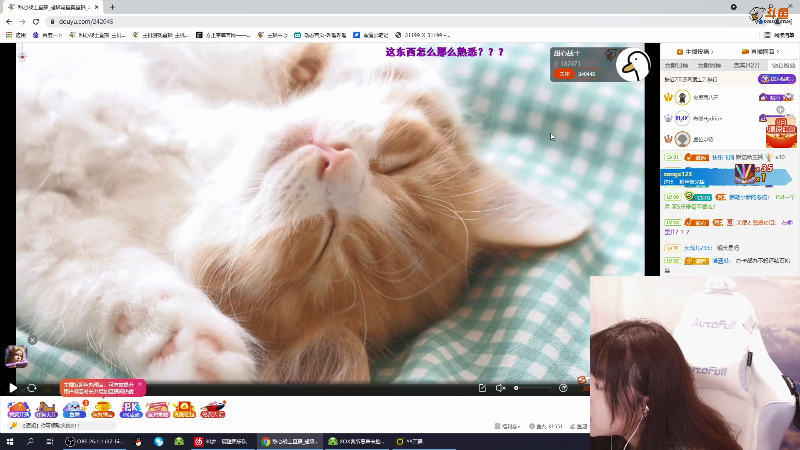Open the red spaceship activity icon
The height and width of the screenshot is (450, 800).
click(x=213, y=409)
